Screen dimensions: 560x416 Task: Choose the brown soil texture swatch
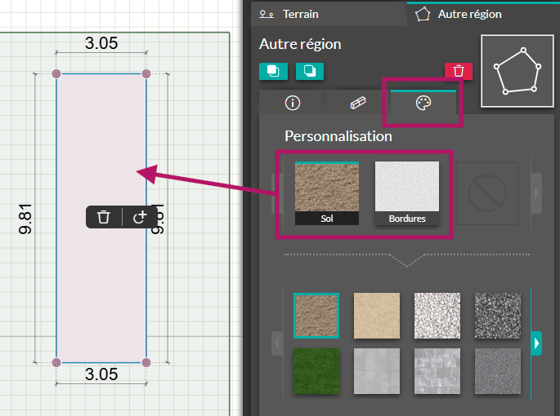pos(316,316)
